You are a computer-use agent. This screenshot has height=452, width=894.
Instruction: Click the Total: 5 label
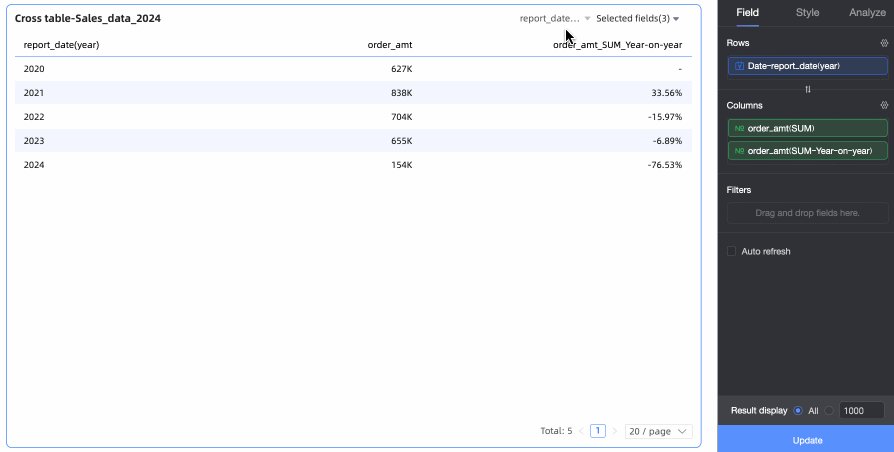tap(556, 431)
